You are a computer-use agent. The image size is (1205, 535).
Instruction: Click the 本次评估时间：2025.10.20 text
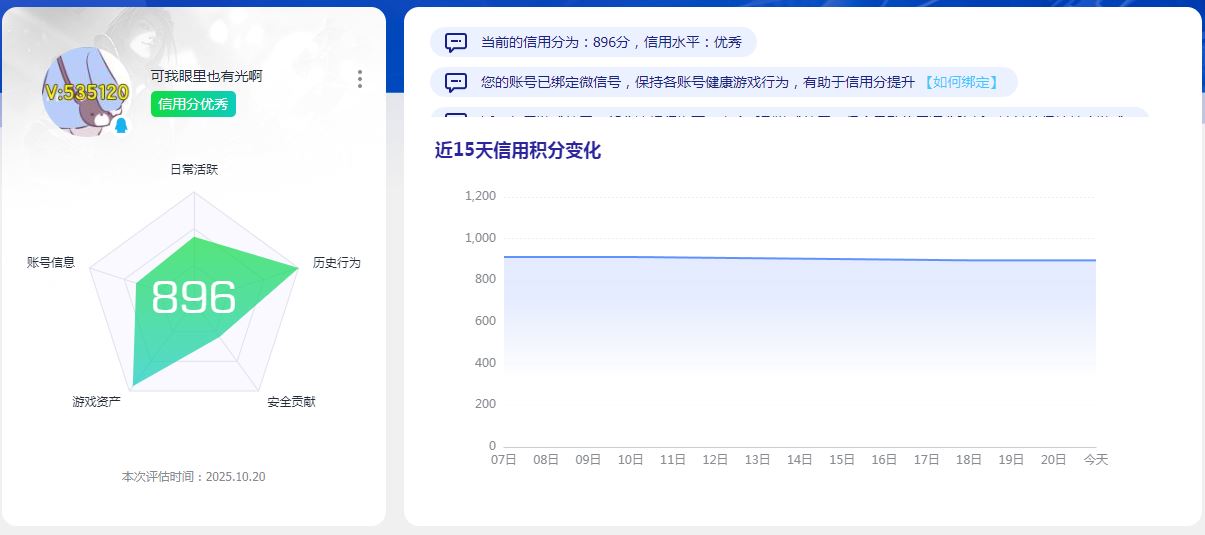pos(194,476)
